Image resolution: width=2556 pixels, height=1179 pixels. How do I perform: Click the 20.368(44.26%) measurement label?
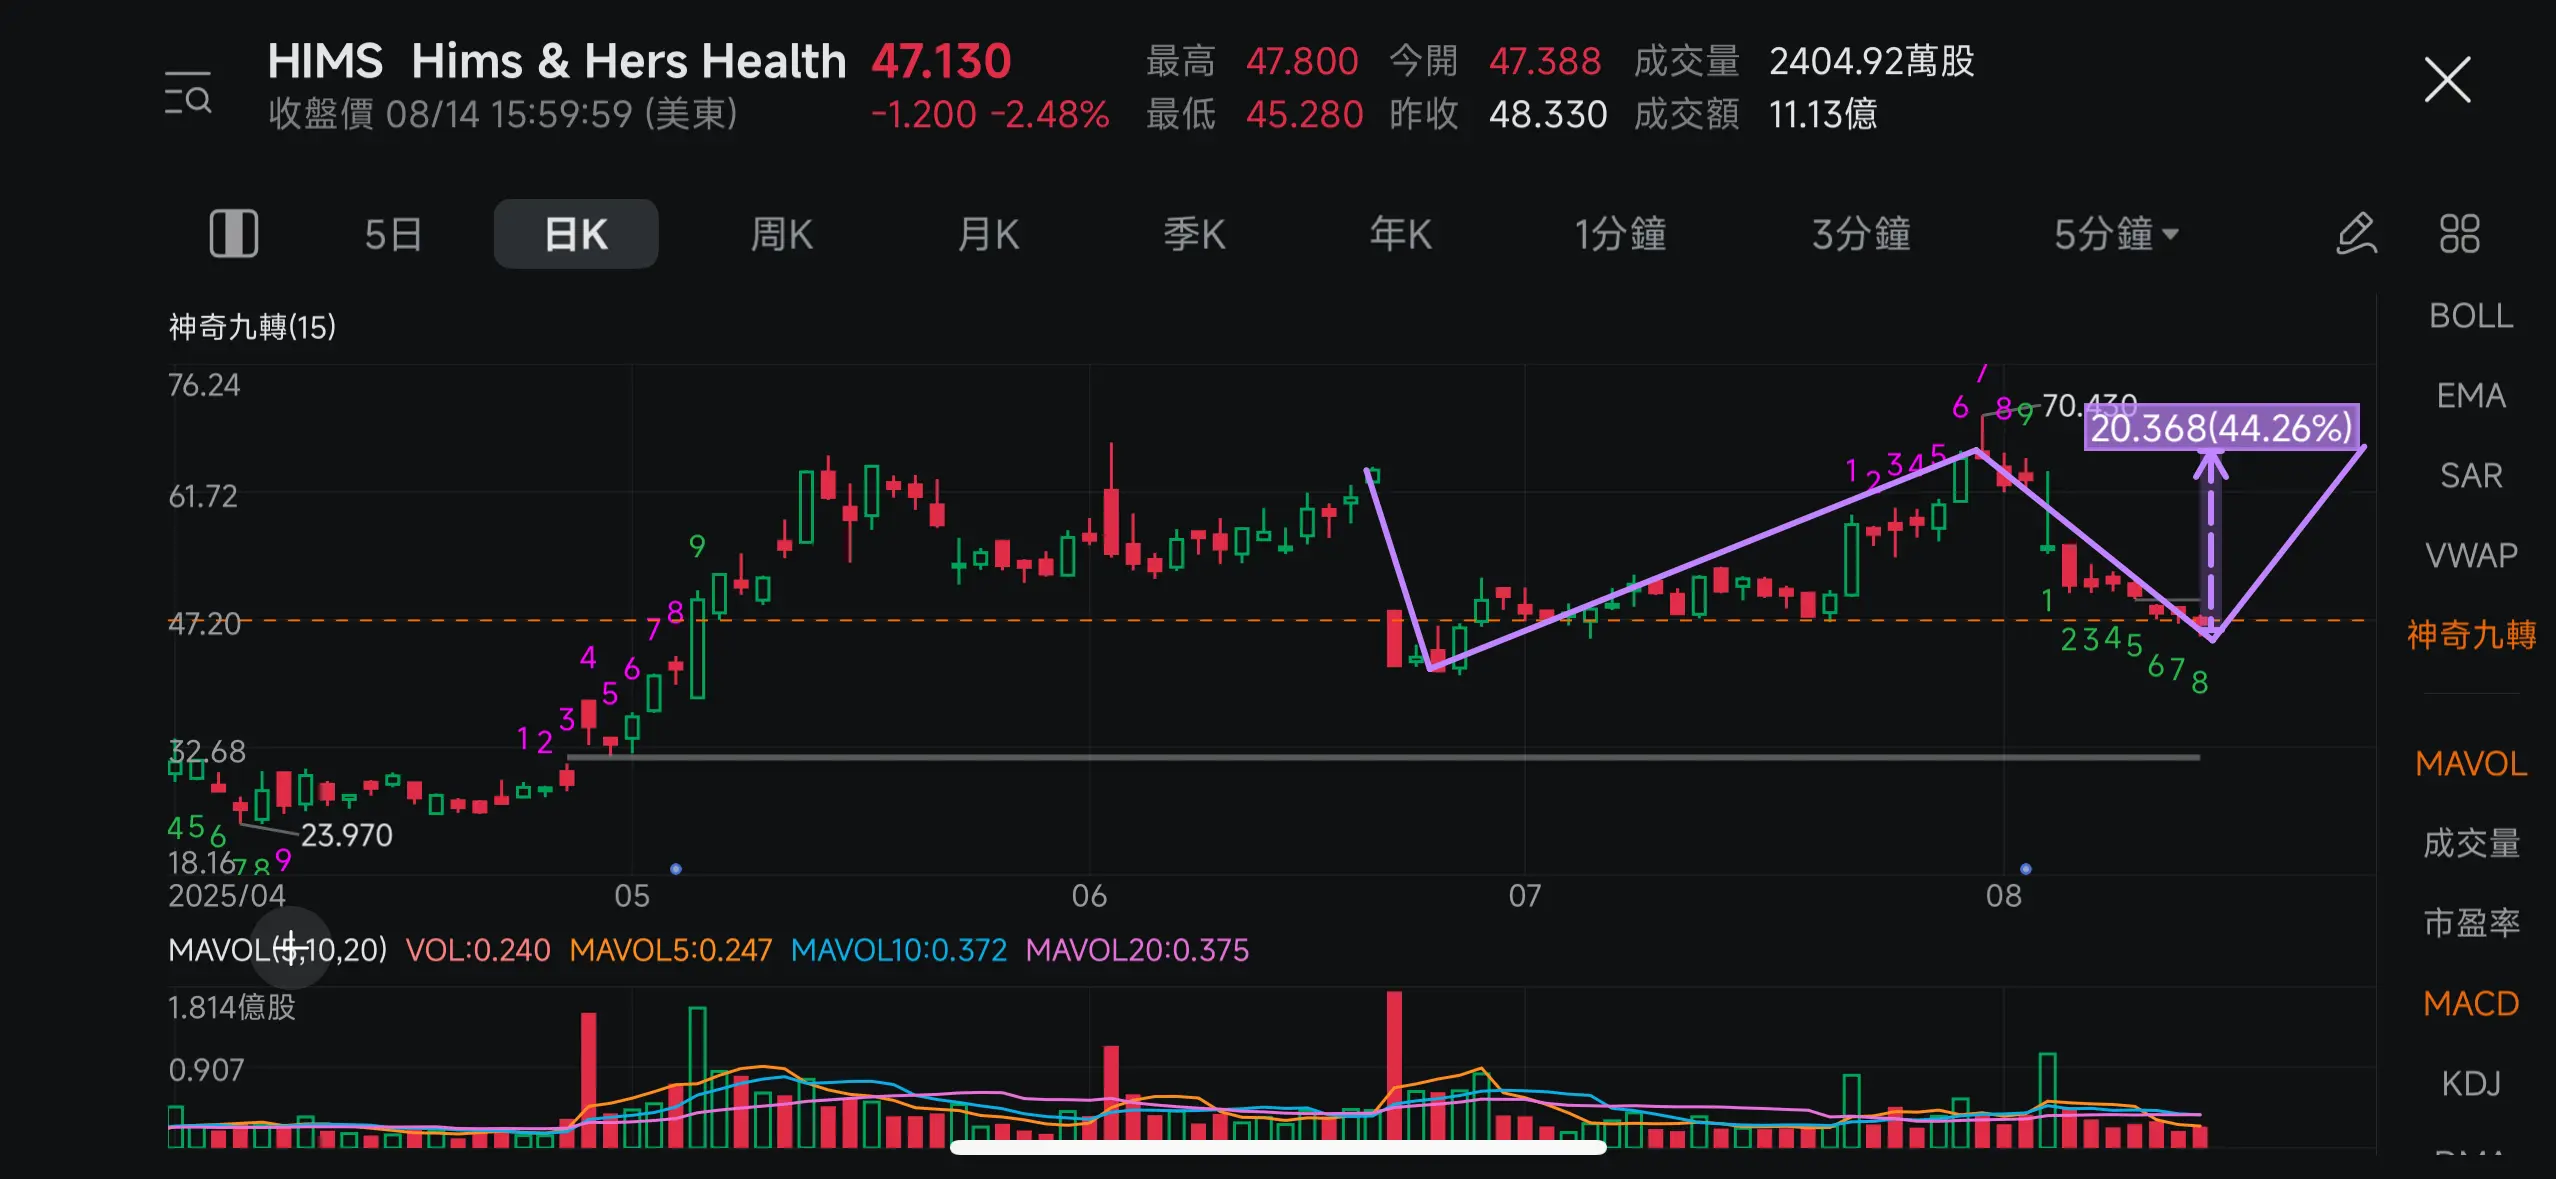click(2221, 428)
